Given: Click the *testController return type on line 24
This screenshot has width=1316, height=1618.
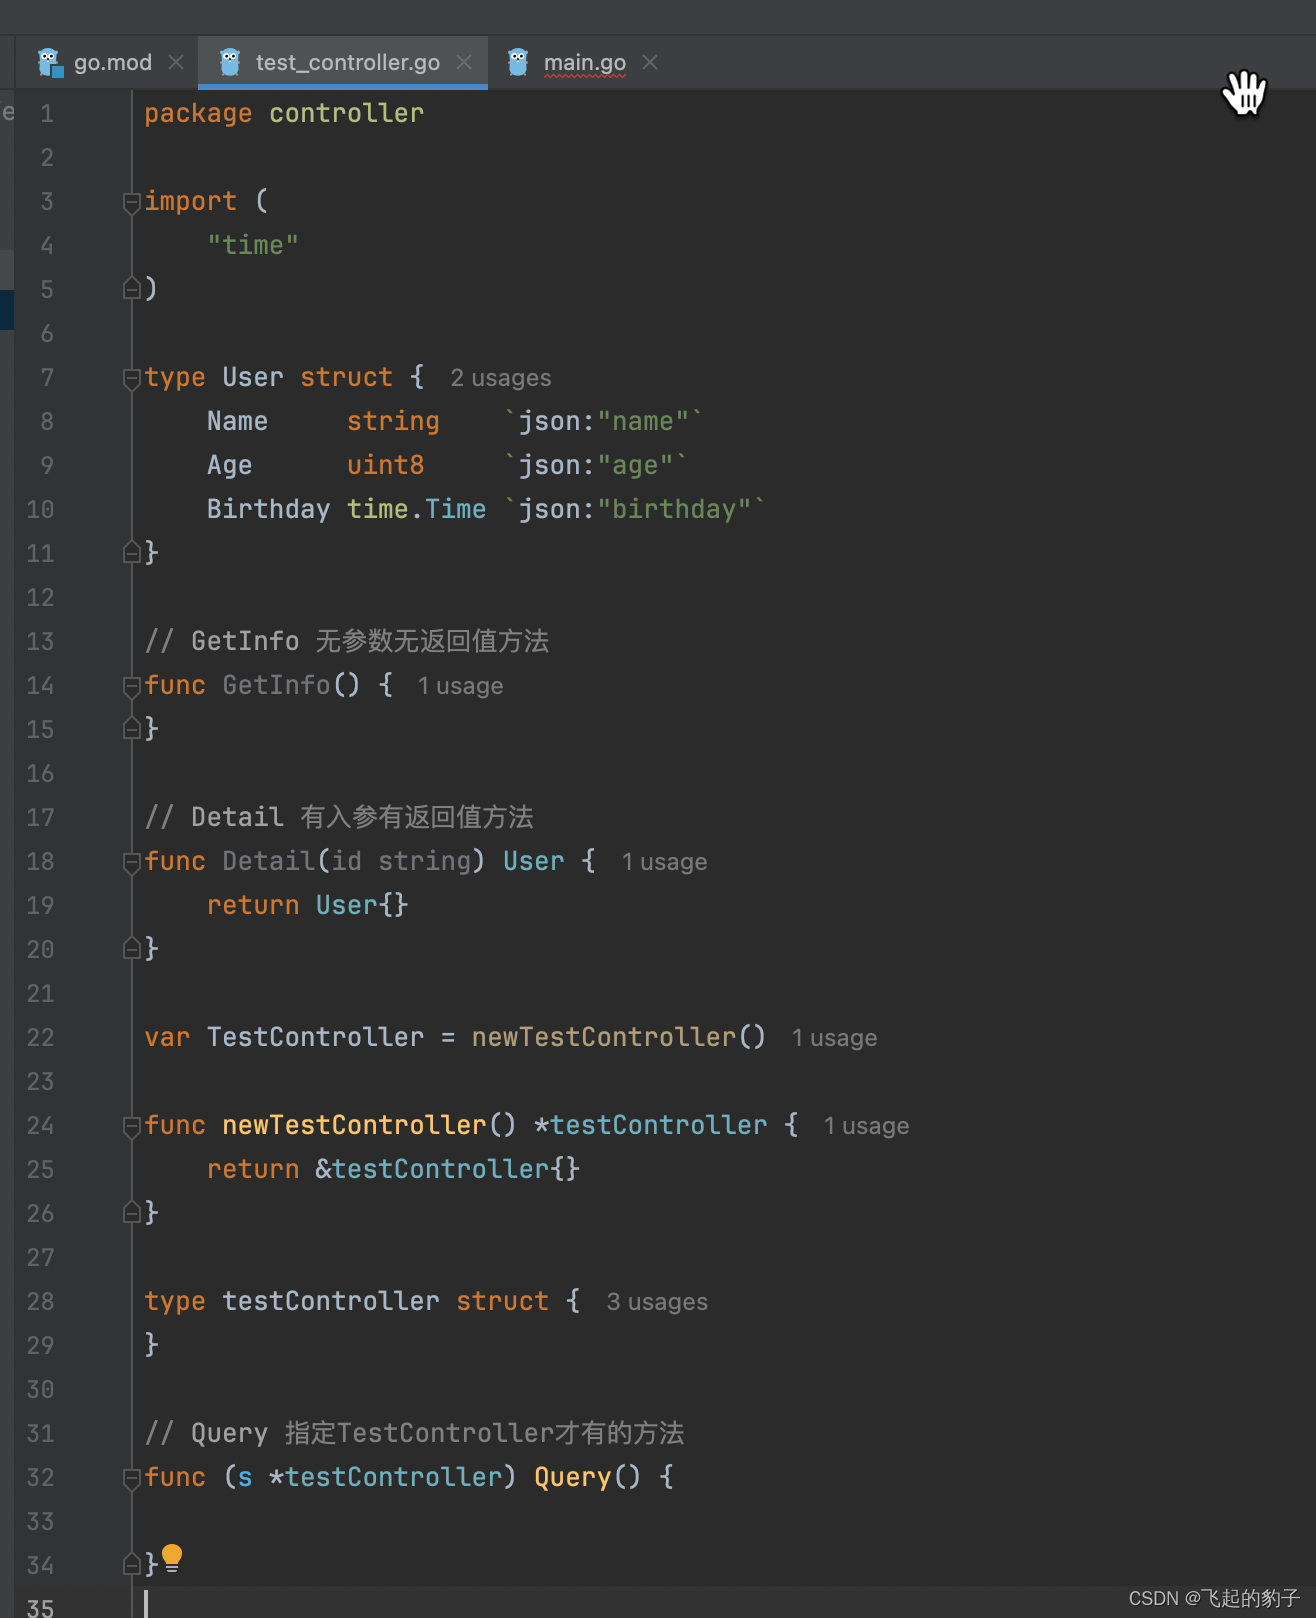Looking at the screenshot, I should 651,1125.
